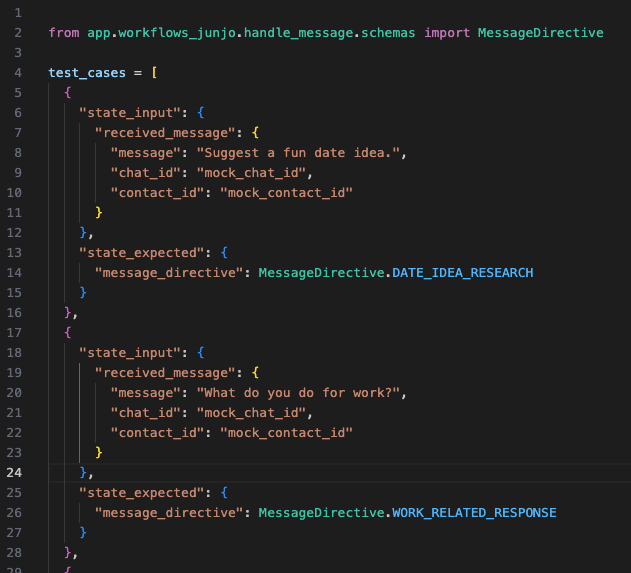The width and height of the screenshot is (631, 573).
Task: Click "mock_chat_id" value on line 9
Action: 252,173
